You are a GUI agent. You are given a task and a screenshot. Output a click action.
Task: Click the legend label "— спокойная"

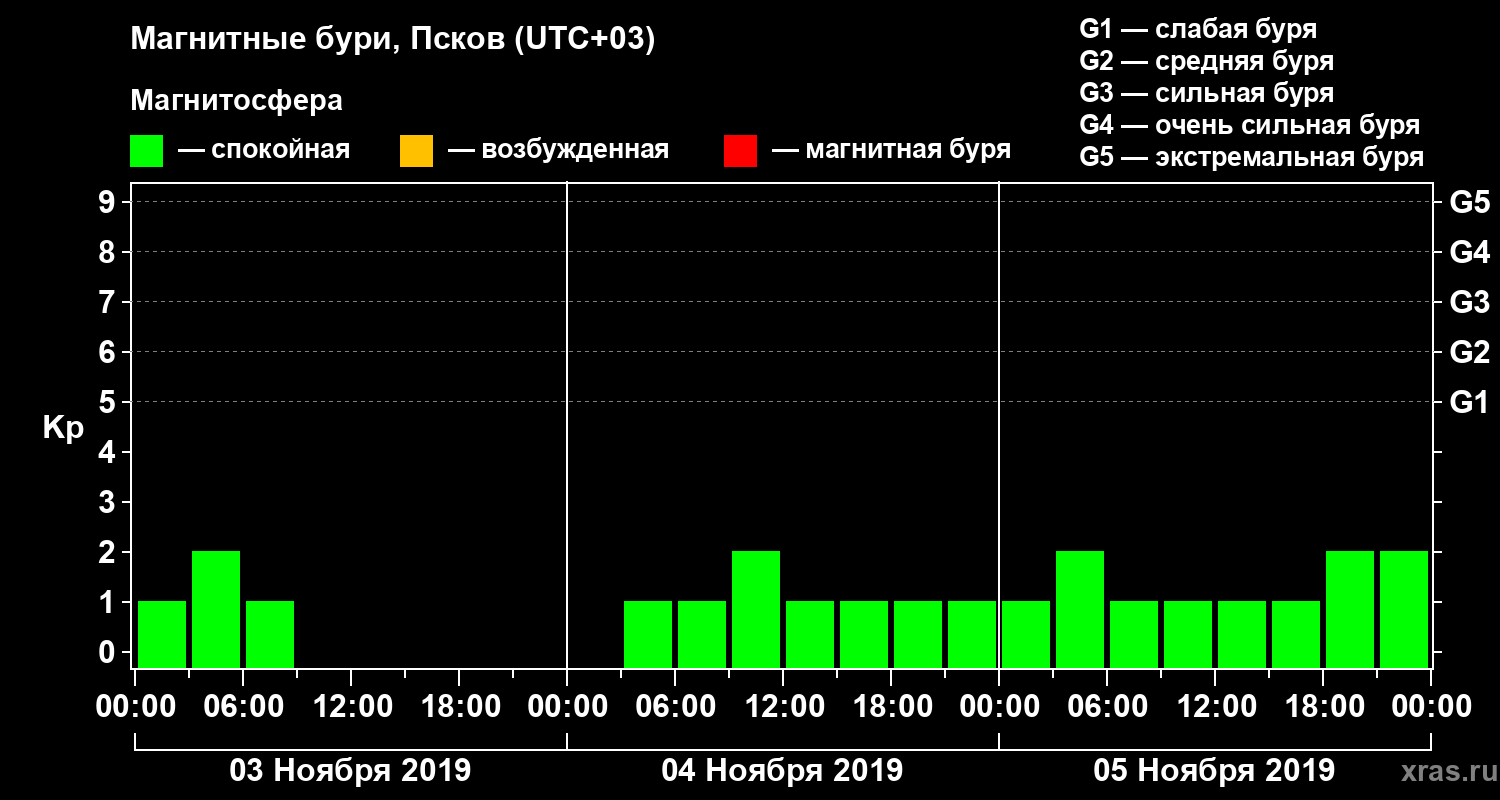(264, 150)
